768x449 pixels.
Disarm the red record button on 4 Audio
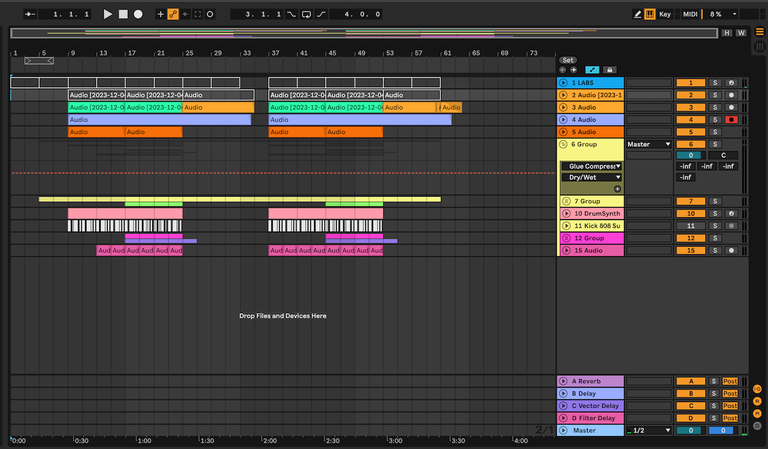click(x=731, y=119)
